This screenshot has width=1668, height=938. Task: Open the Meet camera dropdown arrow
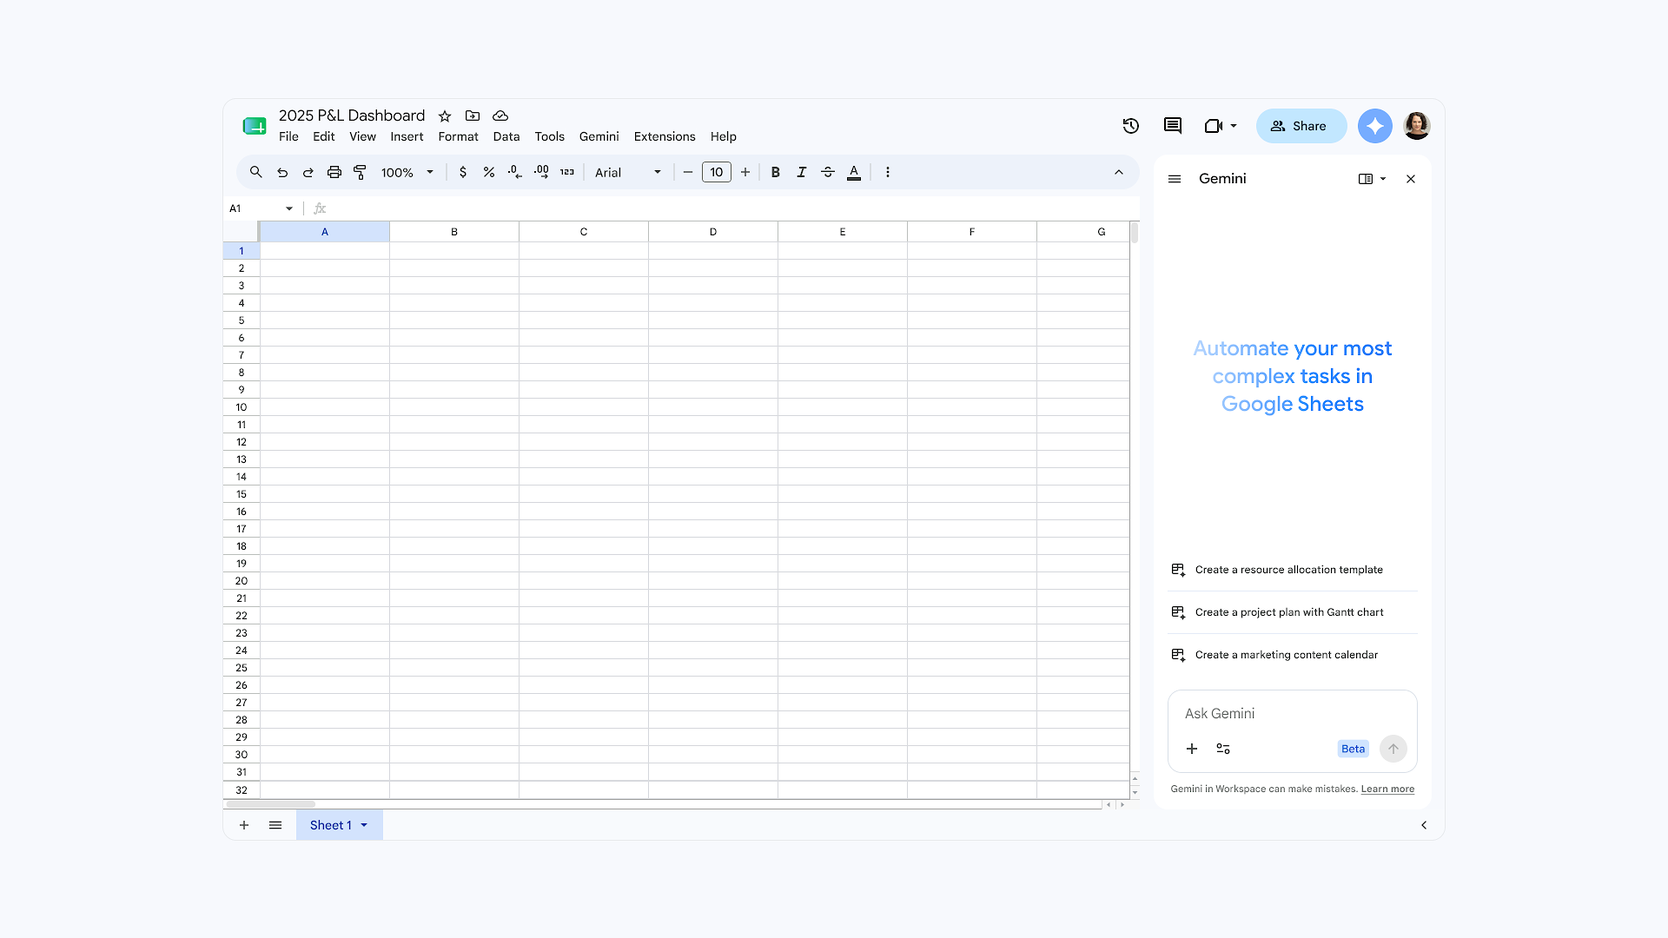pos(1234,126)
